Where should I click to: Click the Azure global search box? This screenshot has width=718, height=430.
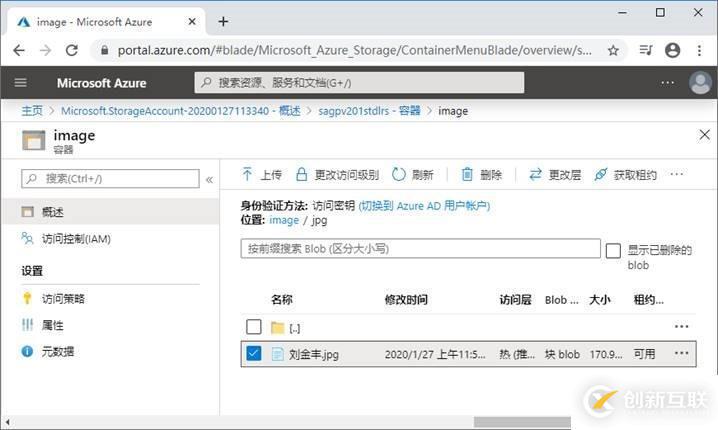pyautogui.click(x=359, y=83)
